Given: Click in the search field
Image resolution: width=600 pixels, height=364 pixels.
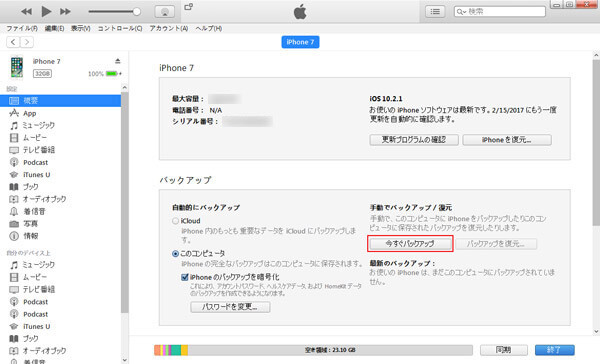Looking at the screenshot, I should coord(500,11).
